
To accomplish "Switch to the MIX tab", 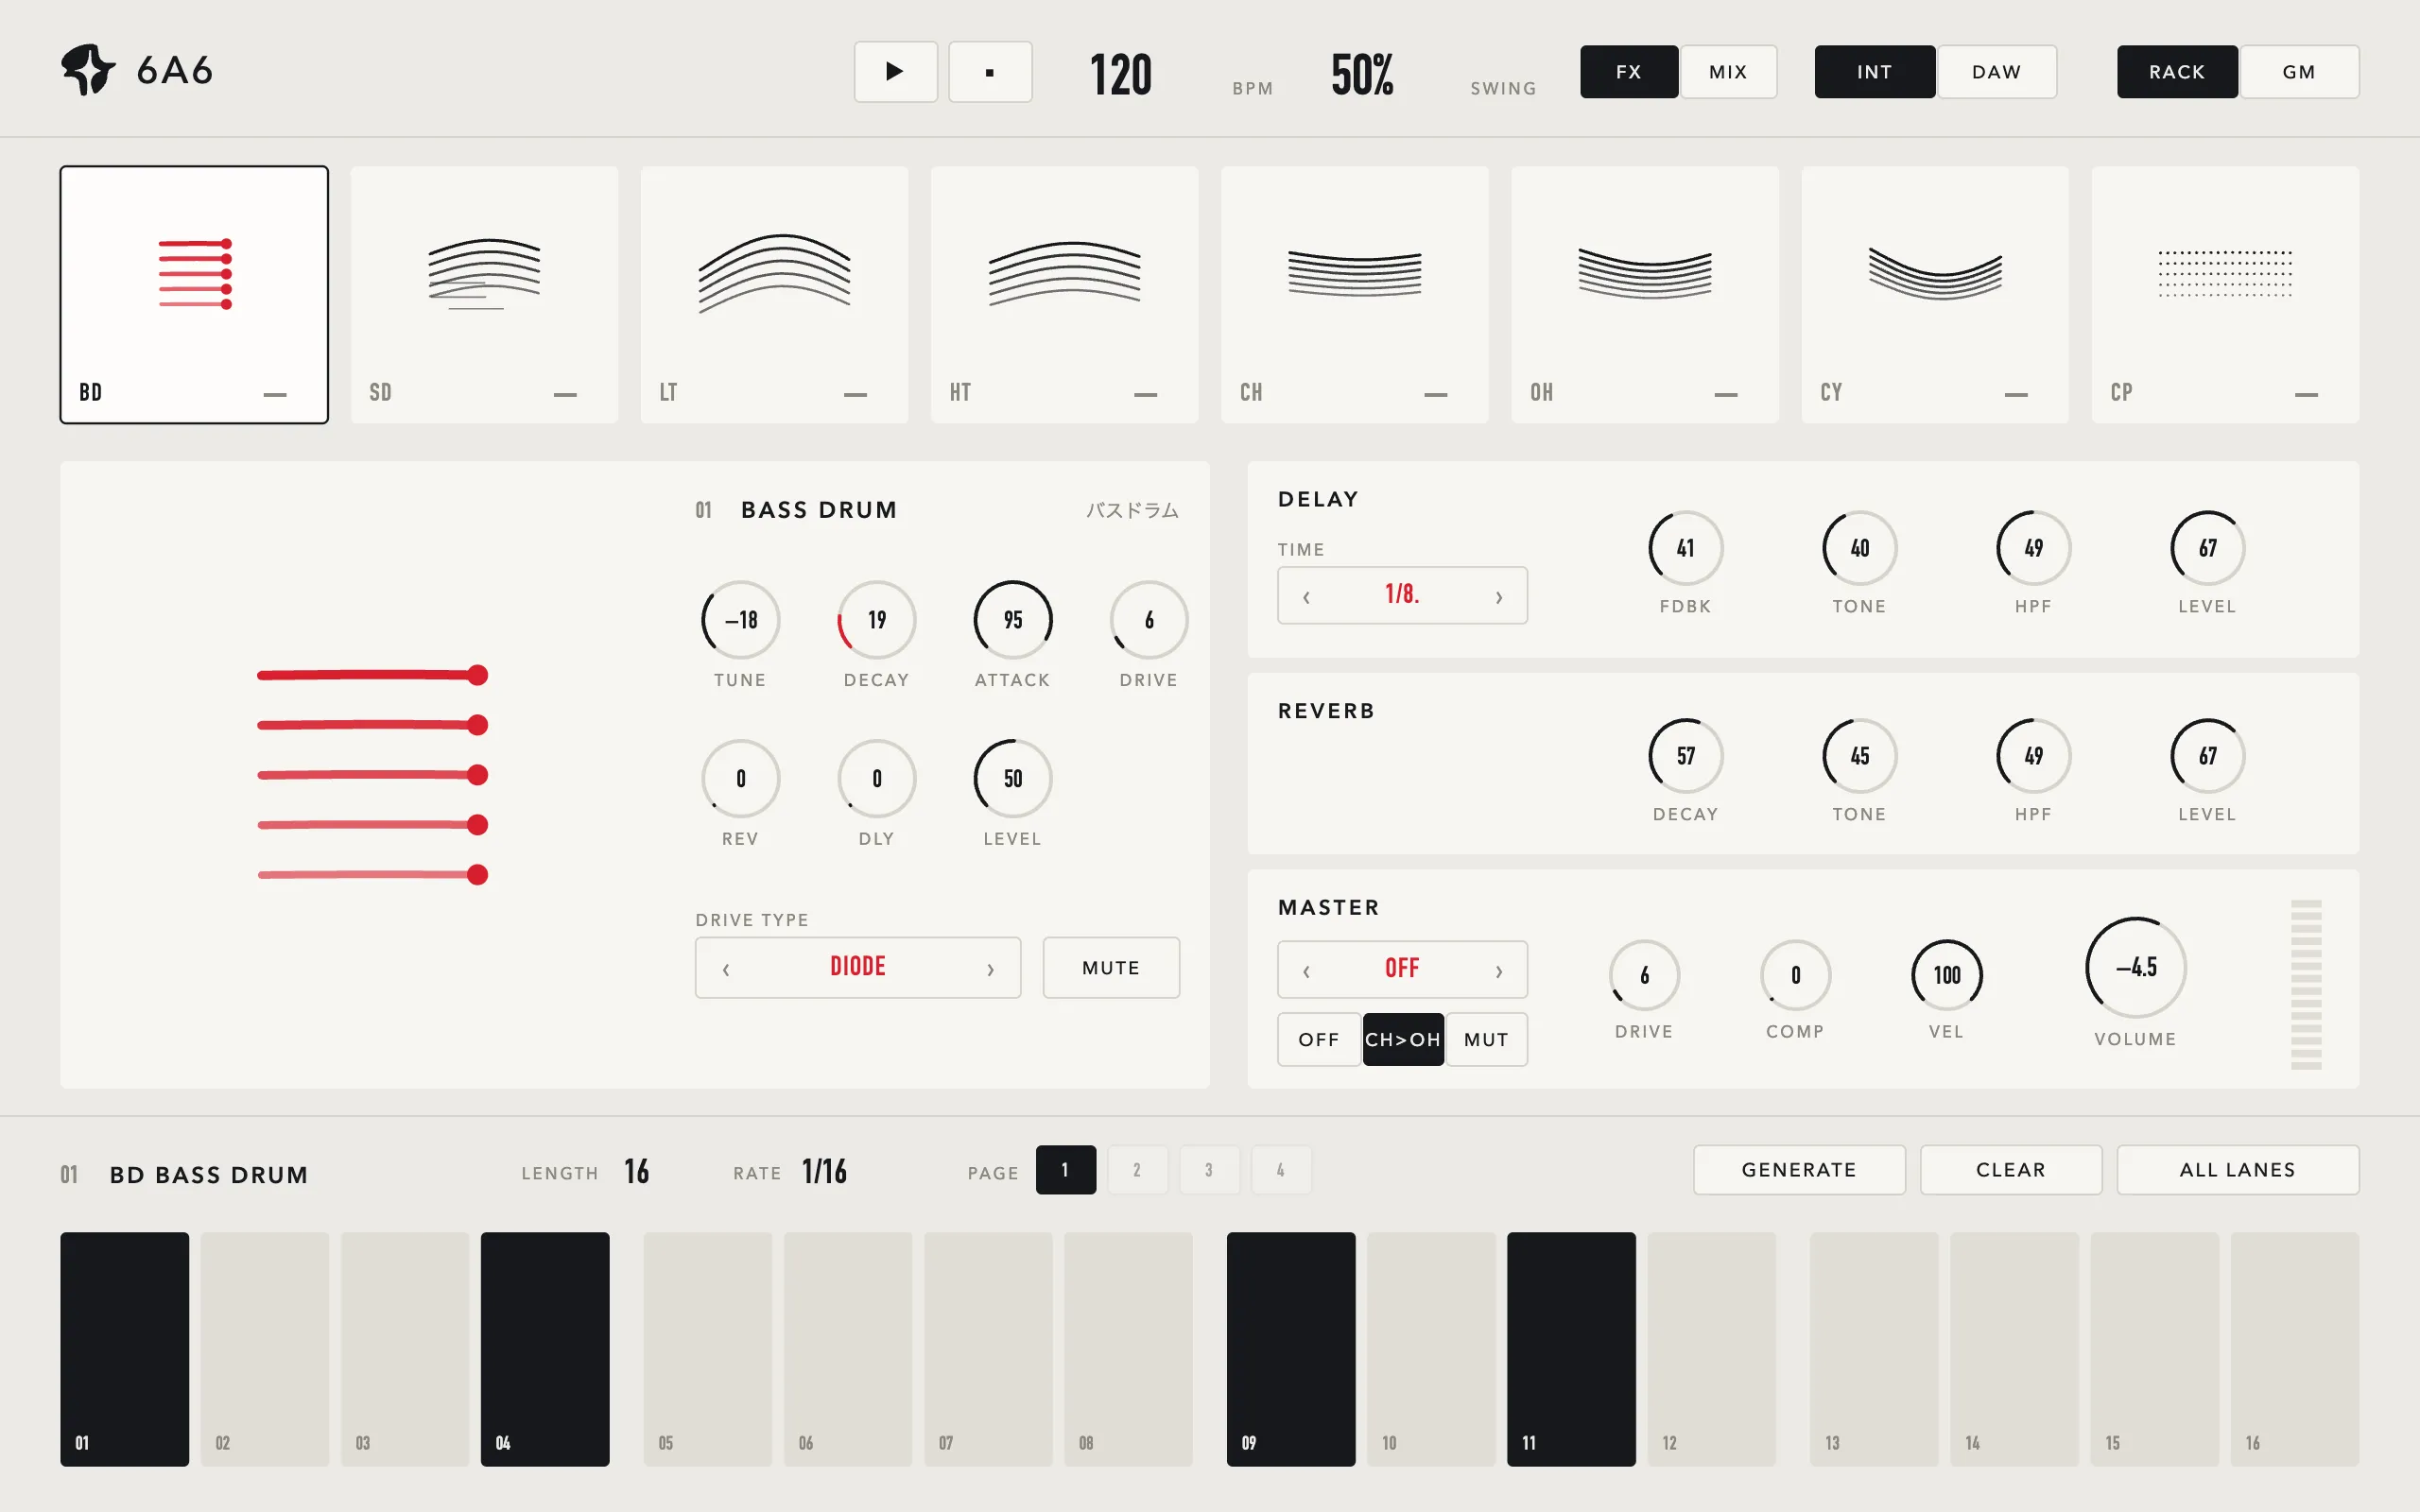I will click(x=1728, y=72).
